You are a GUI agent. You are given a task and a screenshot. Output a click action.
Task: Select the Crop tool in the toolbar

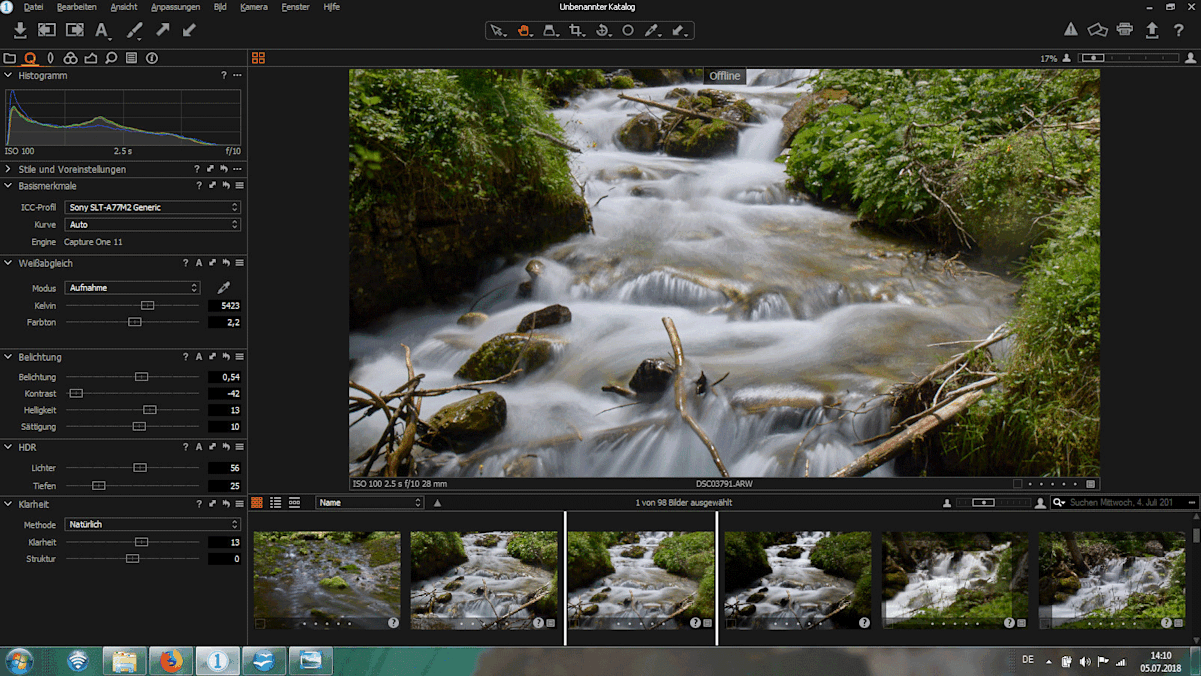[575, 30]
